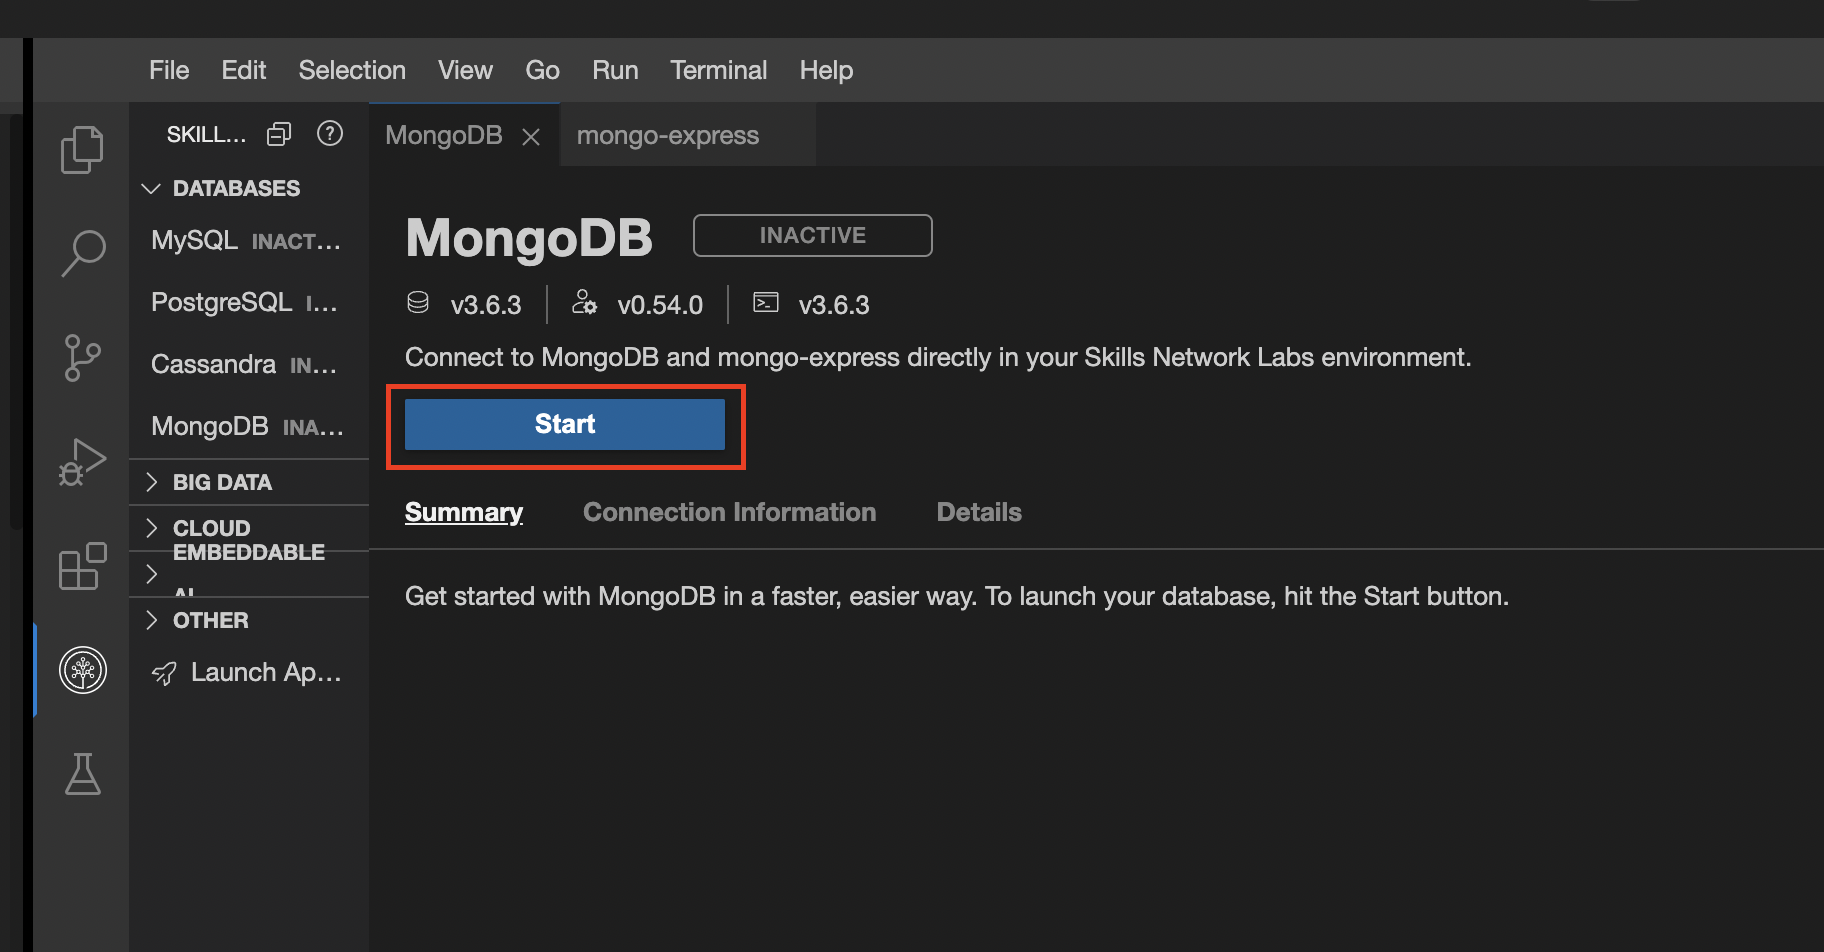The height and width of the screenshot is (952, 1824).
Task: Open the Source Control branch icon
Action: [x=82, y=358]
